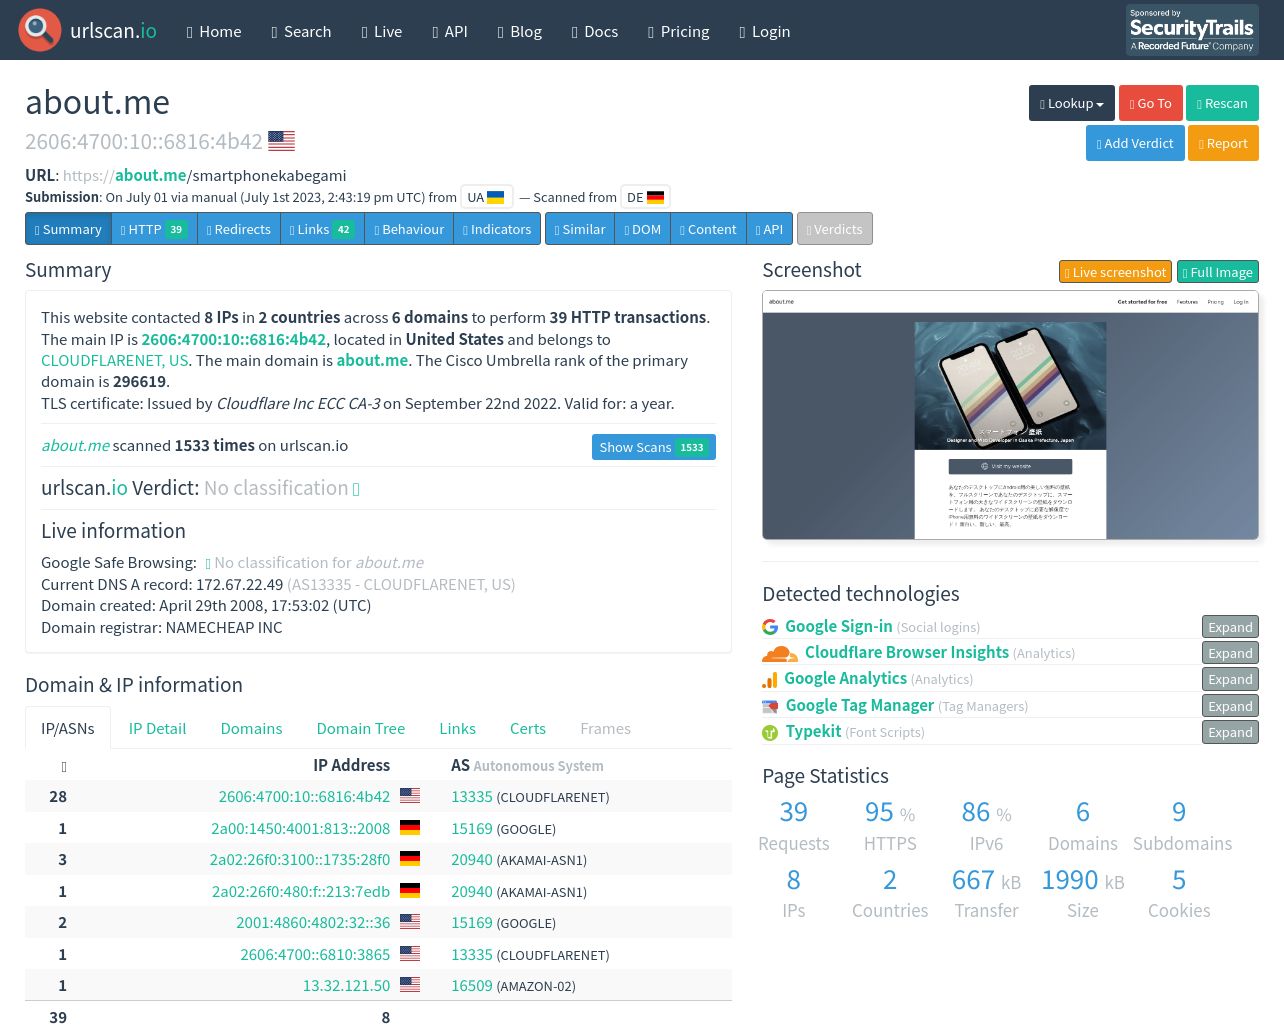This screenshot has width=1284, height=1034.
Task: Click the US flag for 13.32.121.50
Action: point(410,985)
